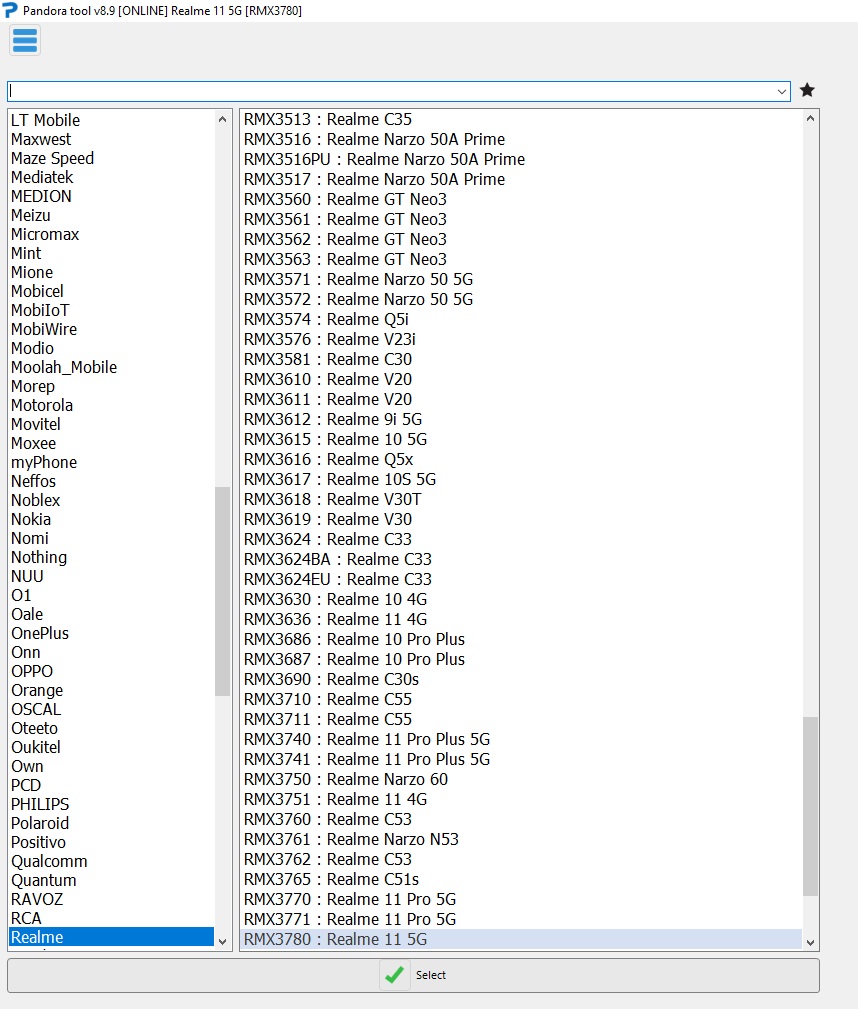Select OnePlus brand
Viewport: 858px width, 1009px height.
pyautogui.click(x=40, y=633)
